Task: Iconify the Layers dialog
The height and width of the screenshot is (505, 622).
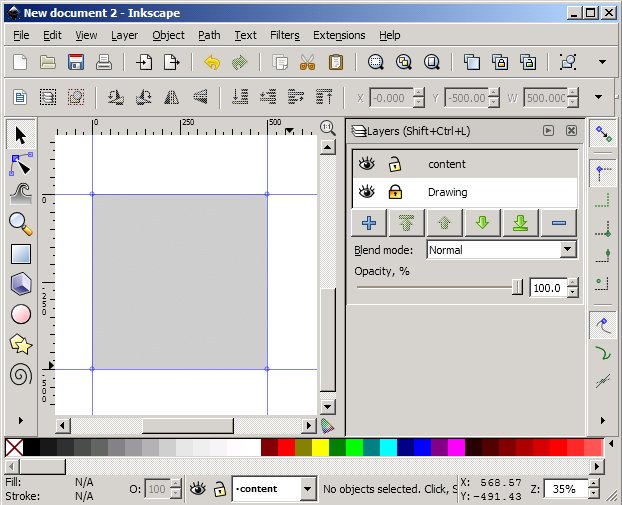Action: [548, 131]
